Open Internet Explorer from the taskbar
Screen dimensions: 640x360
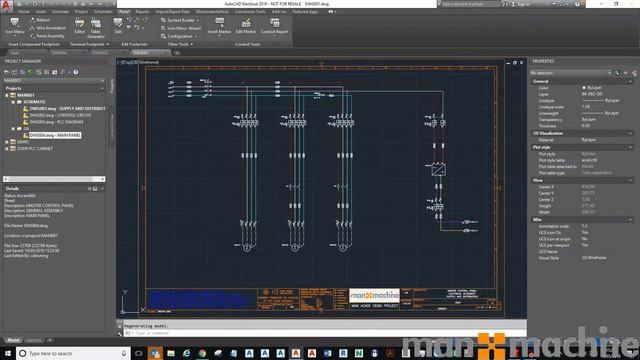(x=187, y=353)
